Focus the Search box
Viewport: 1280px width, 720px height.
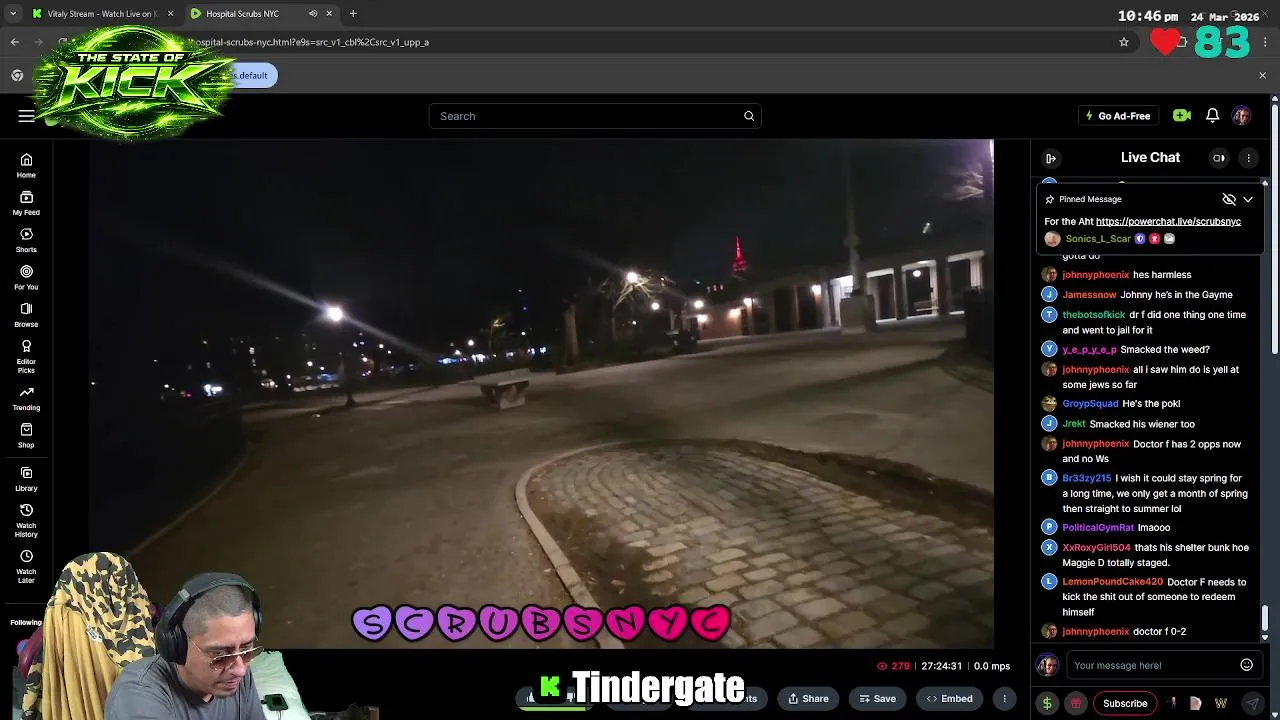(595, 116)
